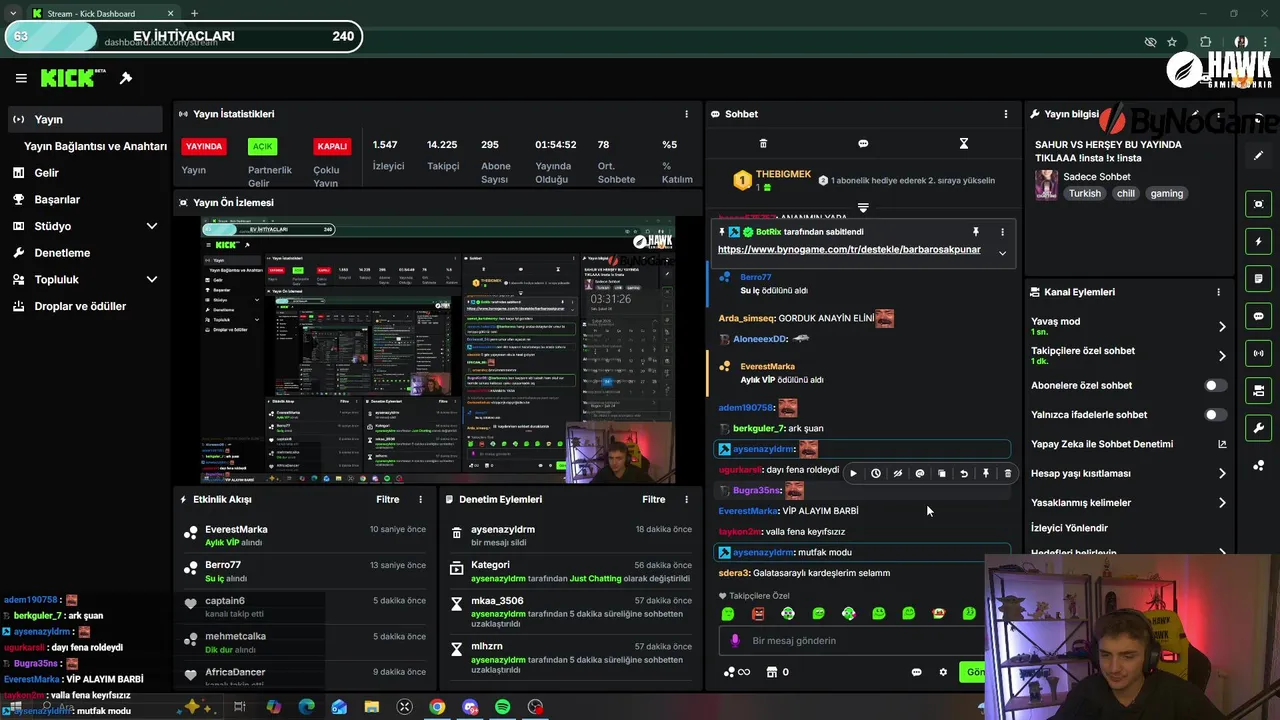Click the reply arrow in message actions

[963, 473]
